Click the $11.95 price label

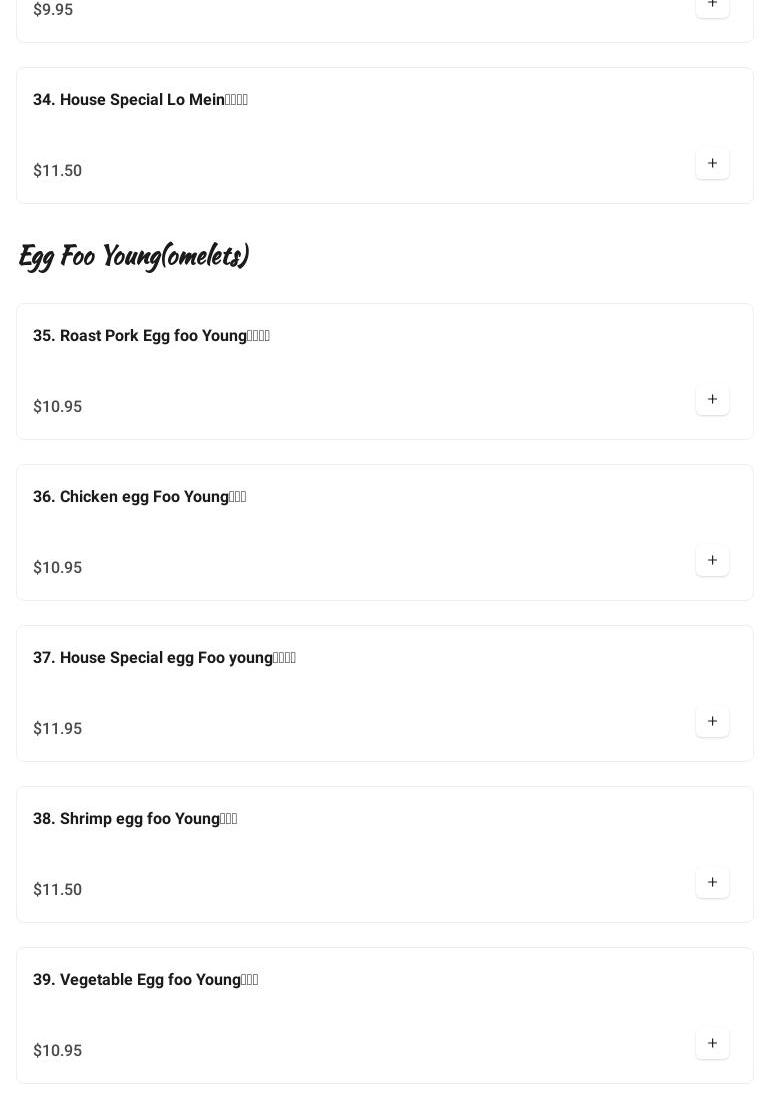pyautogui.click(x=58, y=729)
